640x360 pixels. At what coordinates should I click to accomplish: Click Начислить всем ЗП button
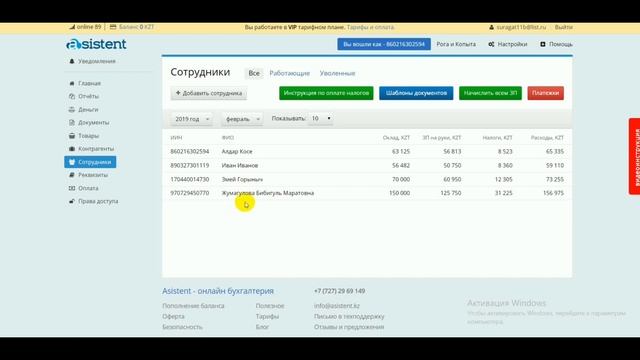pos(490,93)
